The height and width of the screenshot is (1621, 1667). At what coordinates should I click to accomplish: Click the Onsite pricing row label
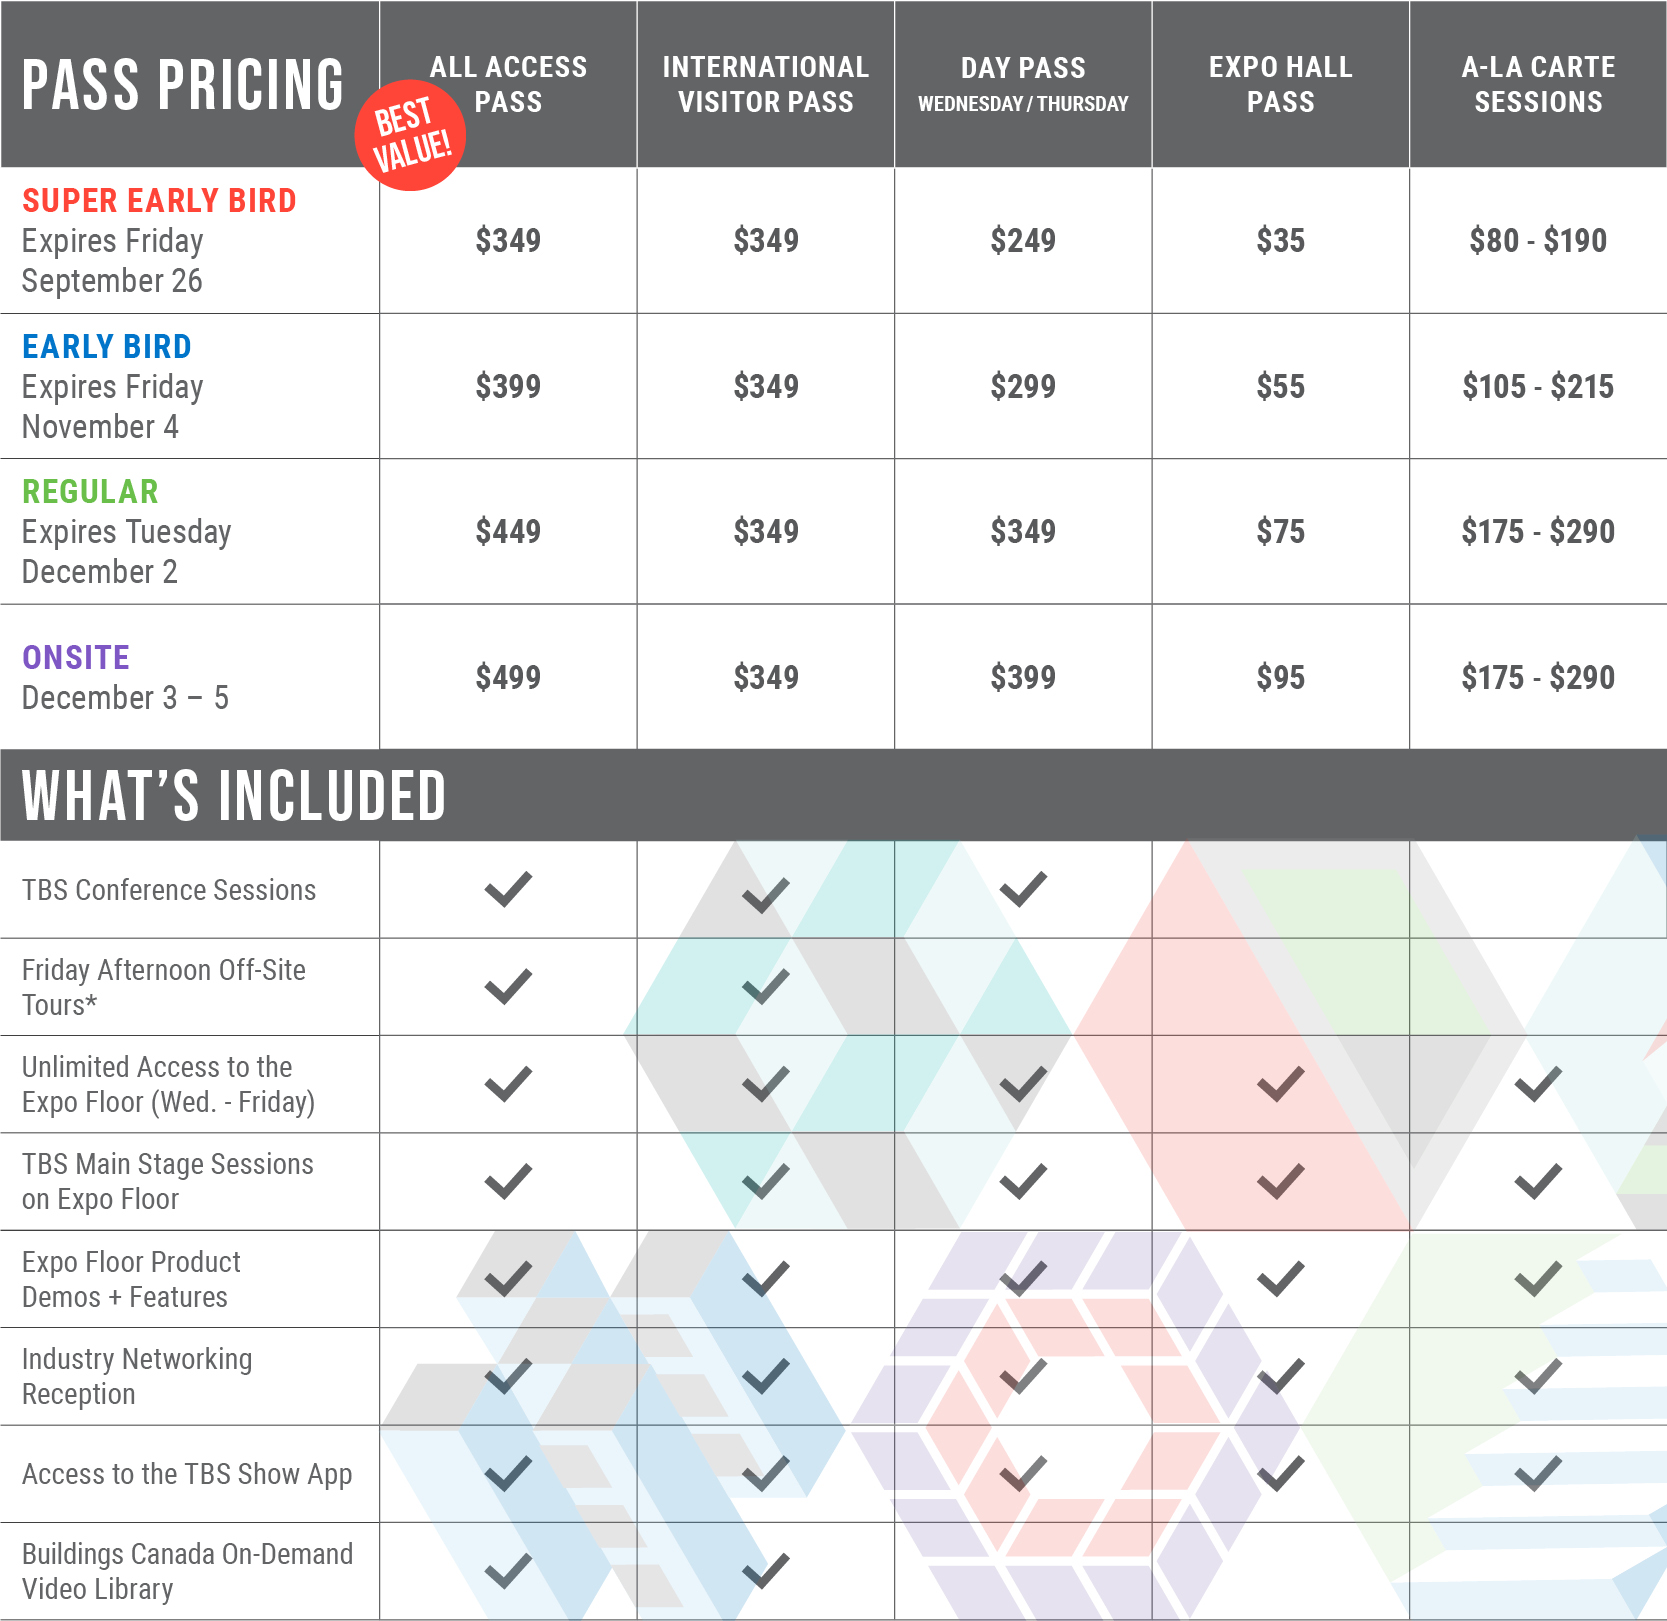tap(76, 657)
